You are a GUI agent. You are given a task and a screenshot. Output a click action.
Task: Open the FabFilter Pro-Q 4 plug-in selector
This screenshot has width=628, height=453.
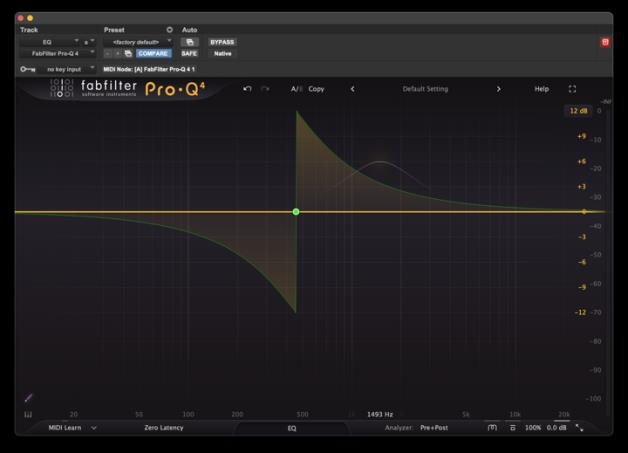(x=58, y=53)
